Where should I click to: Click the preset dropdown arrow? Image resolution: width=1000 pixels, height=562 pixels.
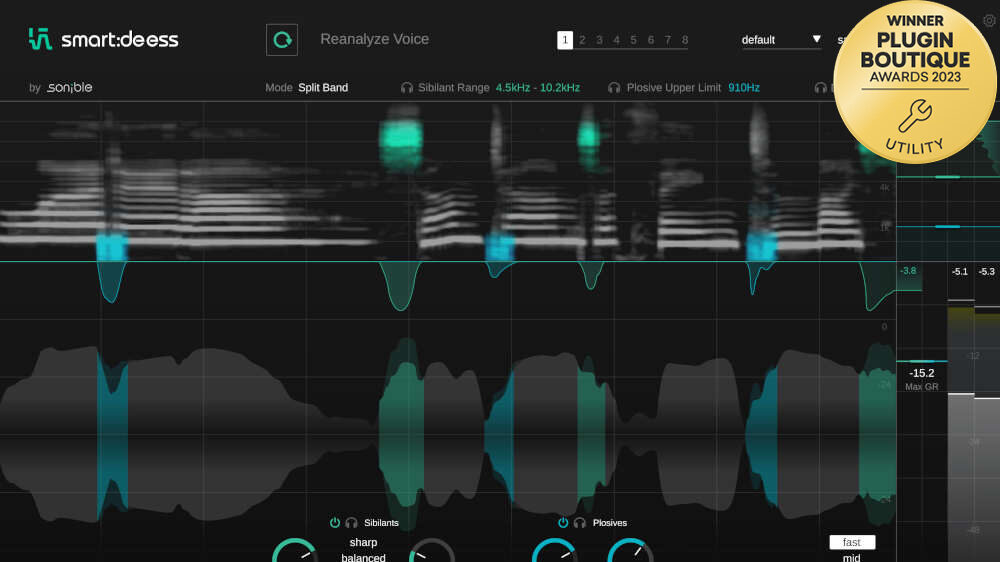pyautogui.click(x=816, y=39)
